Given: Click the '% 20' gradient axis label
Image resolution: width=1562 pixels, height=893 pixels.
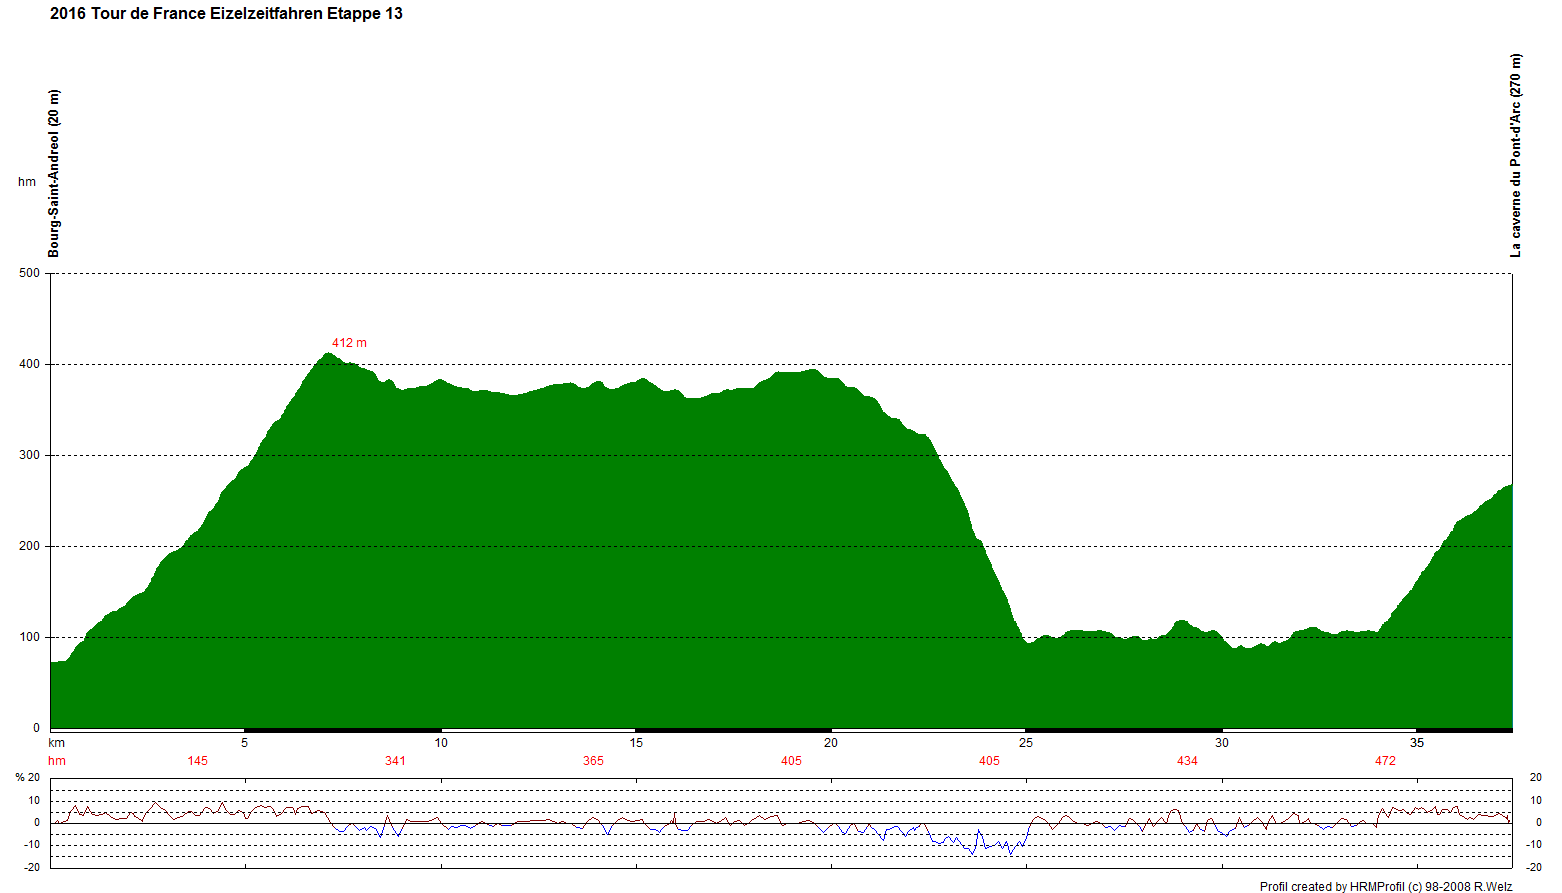Looking at the screenshot, I should [x=28, y=777].
